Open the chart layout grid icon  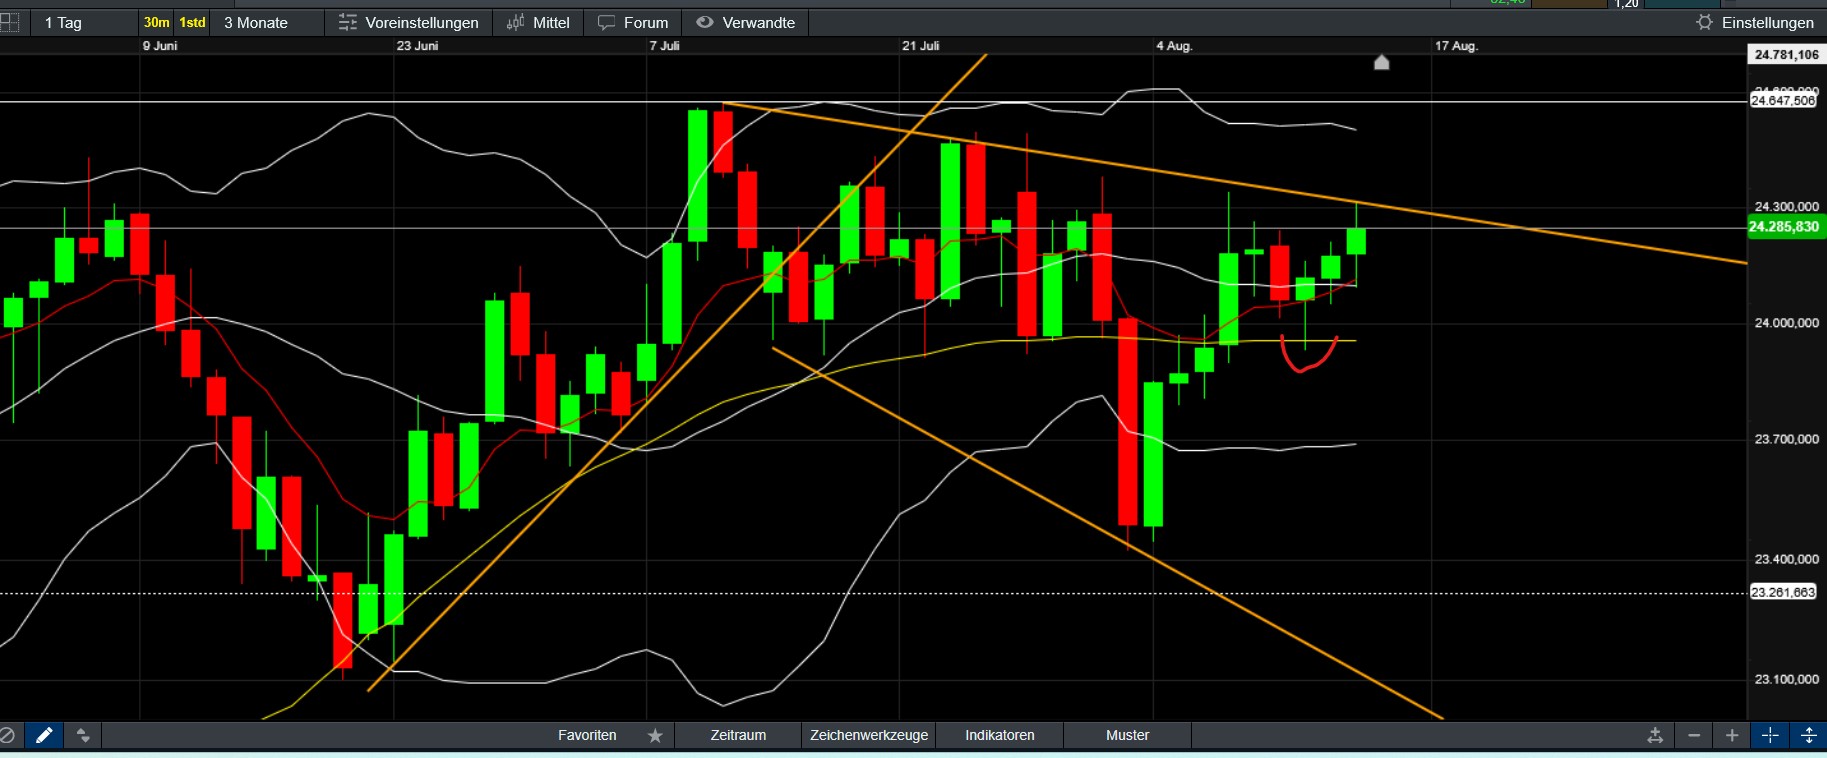pos(9,22)
